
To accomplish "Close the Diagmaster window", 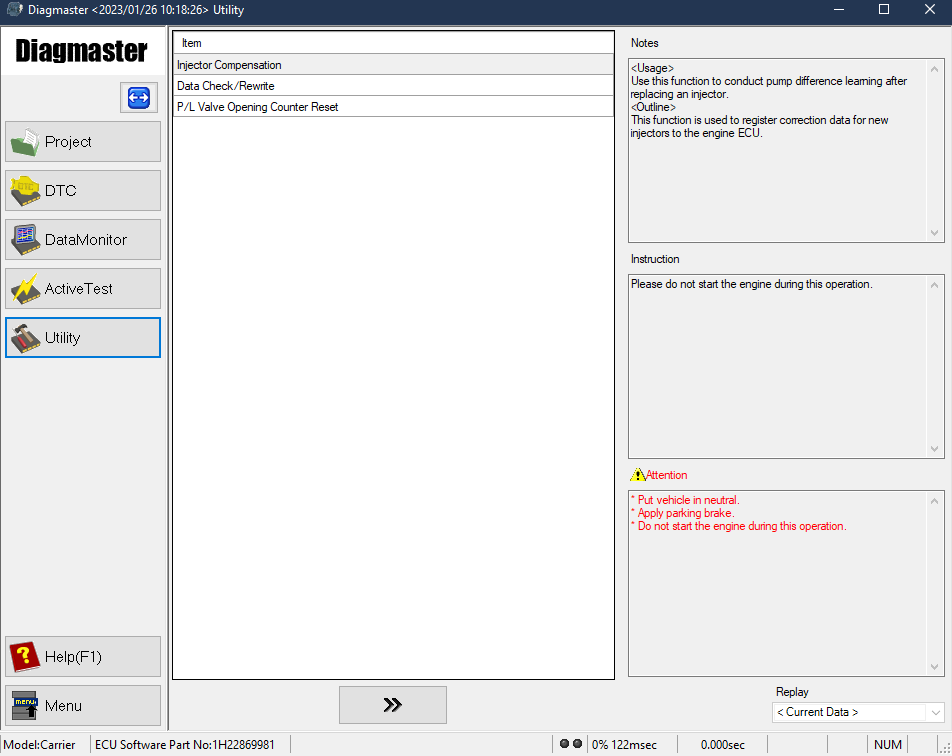I will coord(930,10).
